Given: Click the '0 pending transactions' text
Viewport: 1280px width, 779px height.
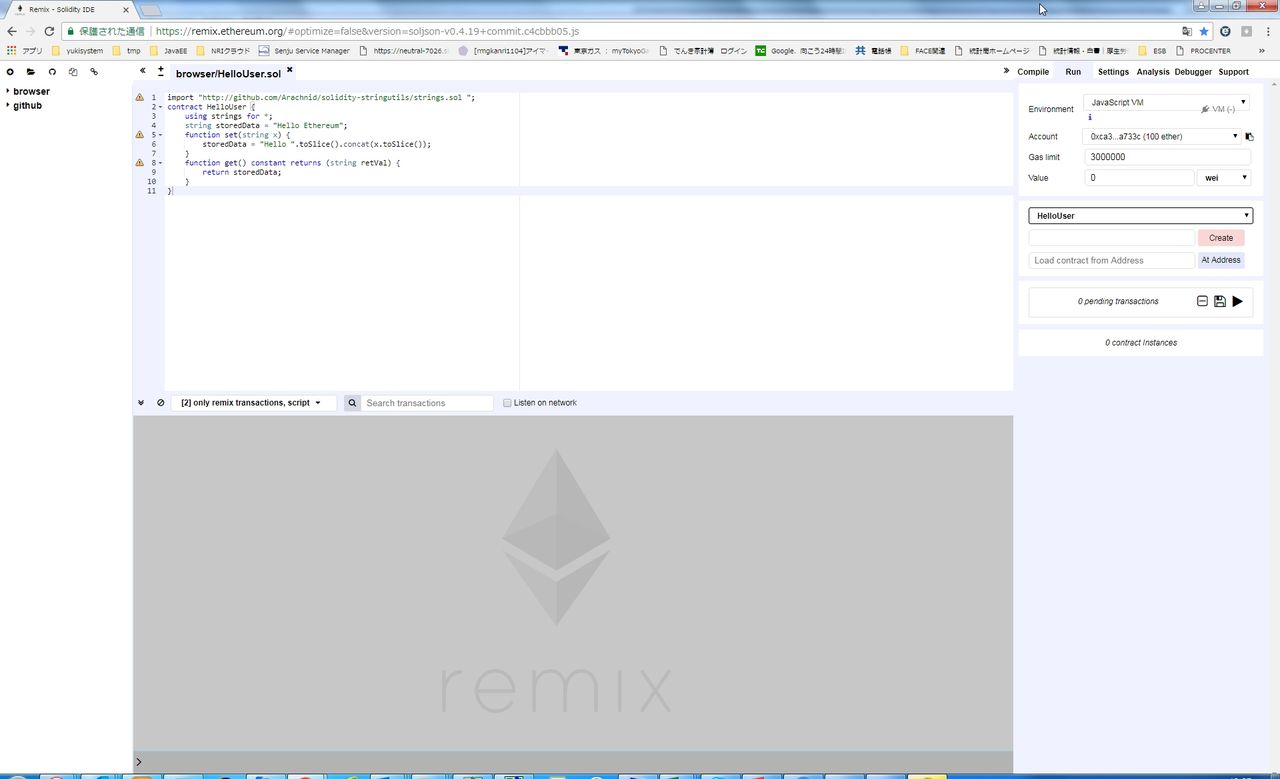Looking at the screenshot, I should pyautogui.click(x=1118, y=301).
